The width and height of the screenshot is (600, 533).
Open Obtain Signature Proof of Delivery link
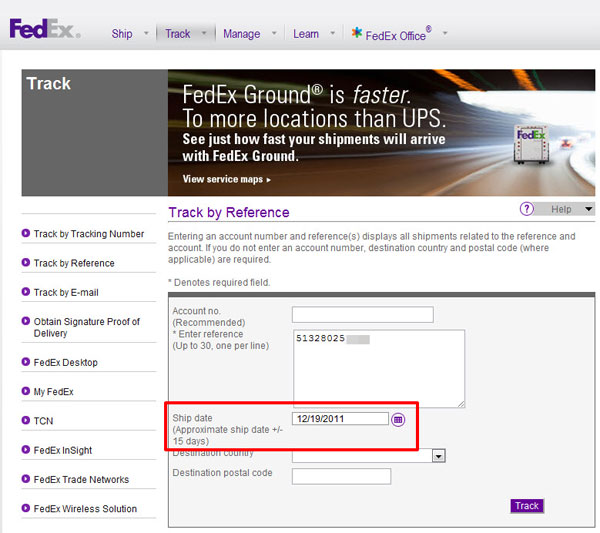[x=86, y=327]
